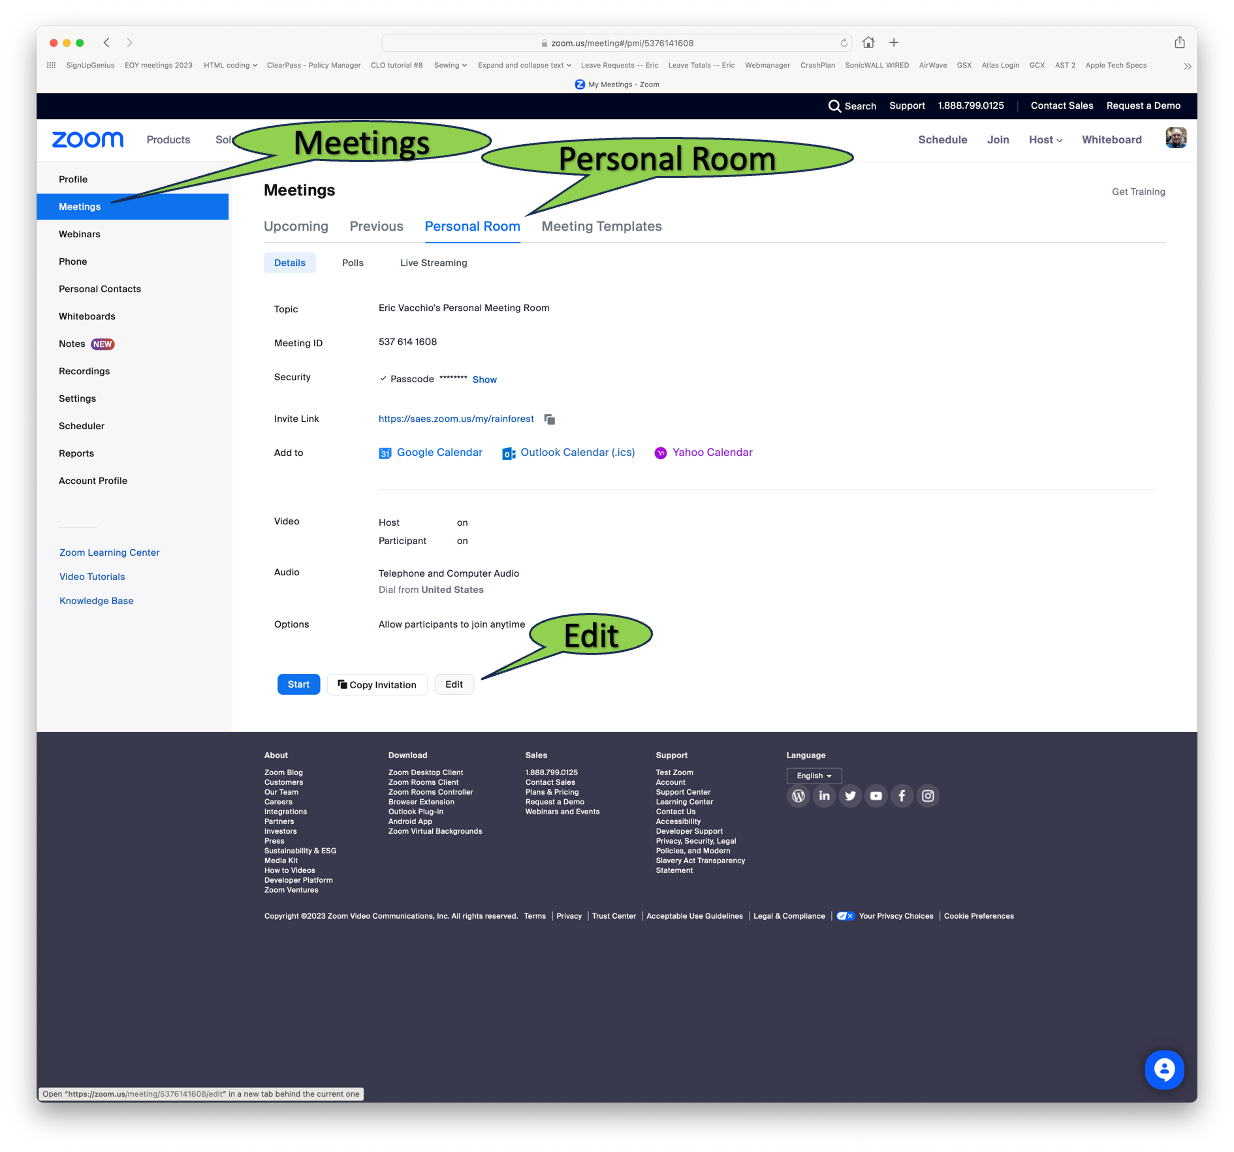This screenshot has width=1234, height=1152.
Task: Expand the Host dropdown
Action: click(x=1046, y=140)
